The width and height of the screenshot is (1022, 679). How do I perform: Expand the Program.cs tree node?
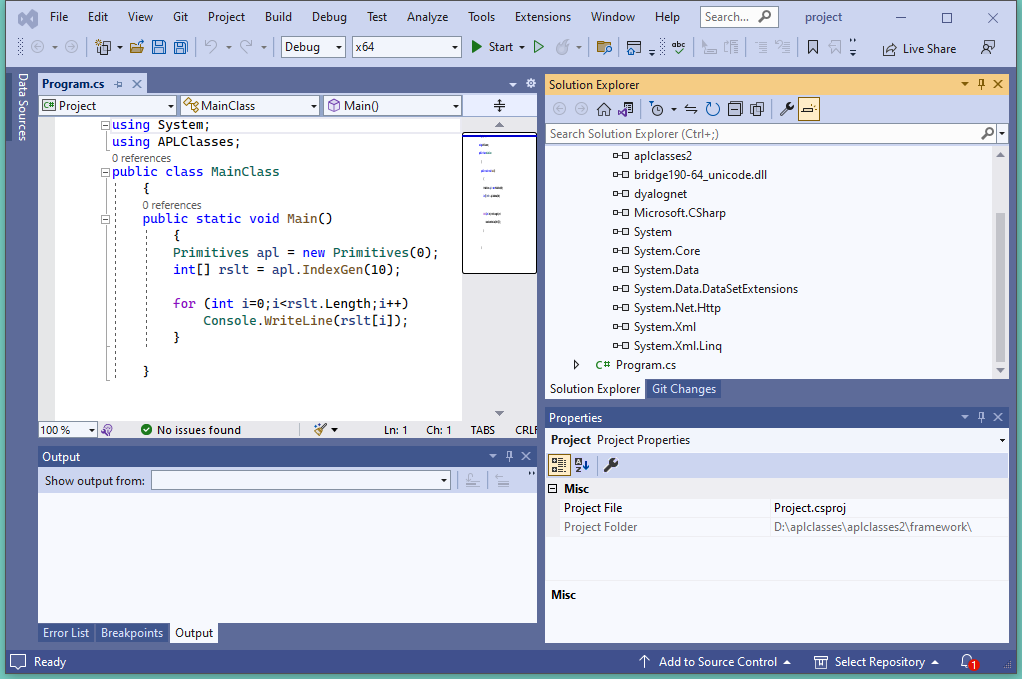(576, 365)
